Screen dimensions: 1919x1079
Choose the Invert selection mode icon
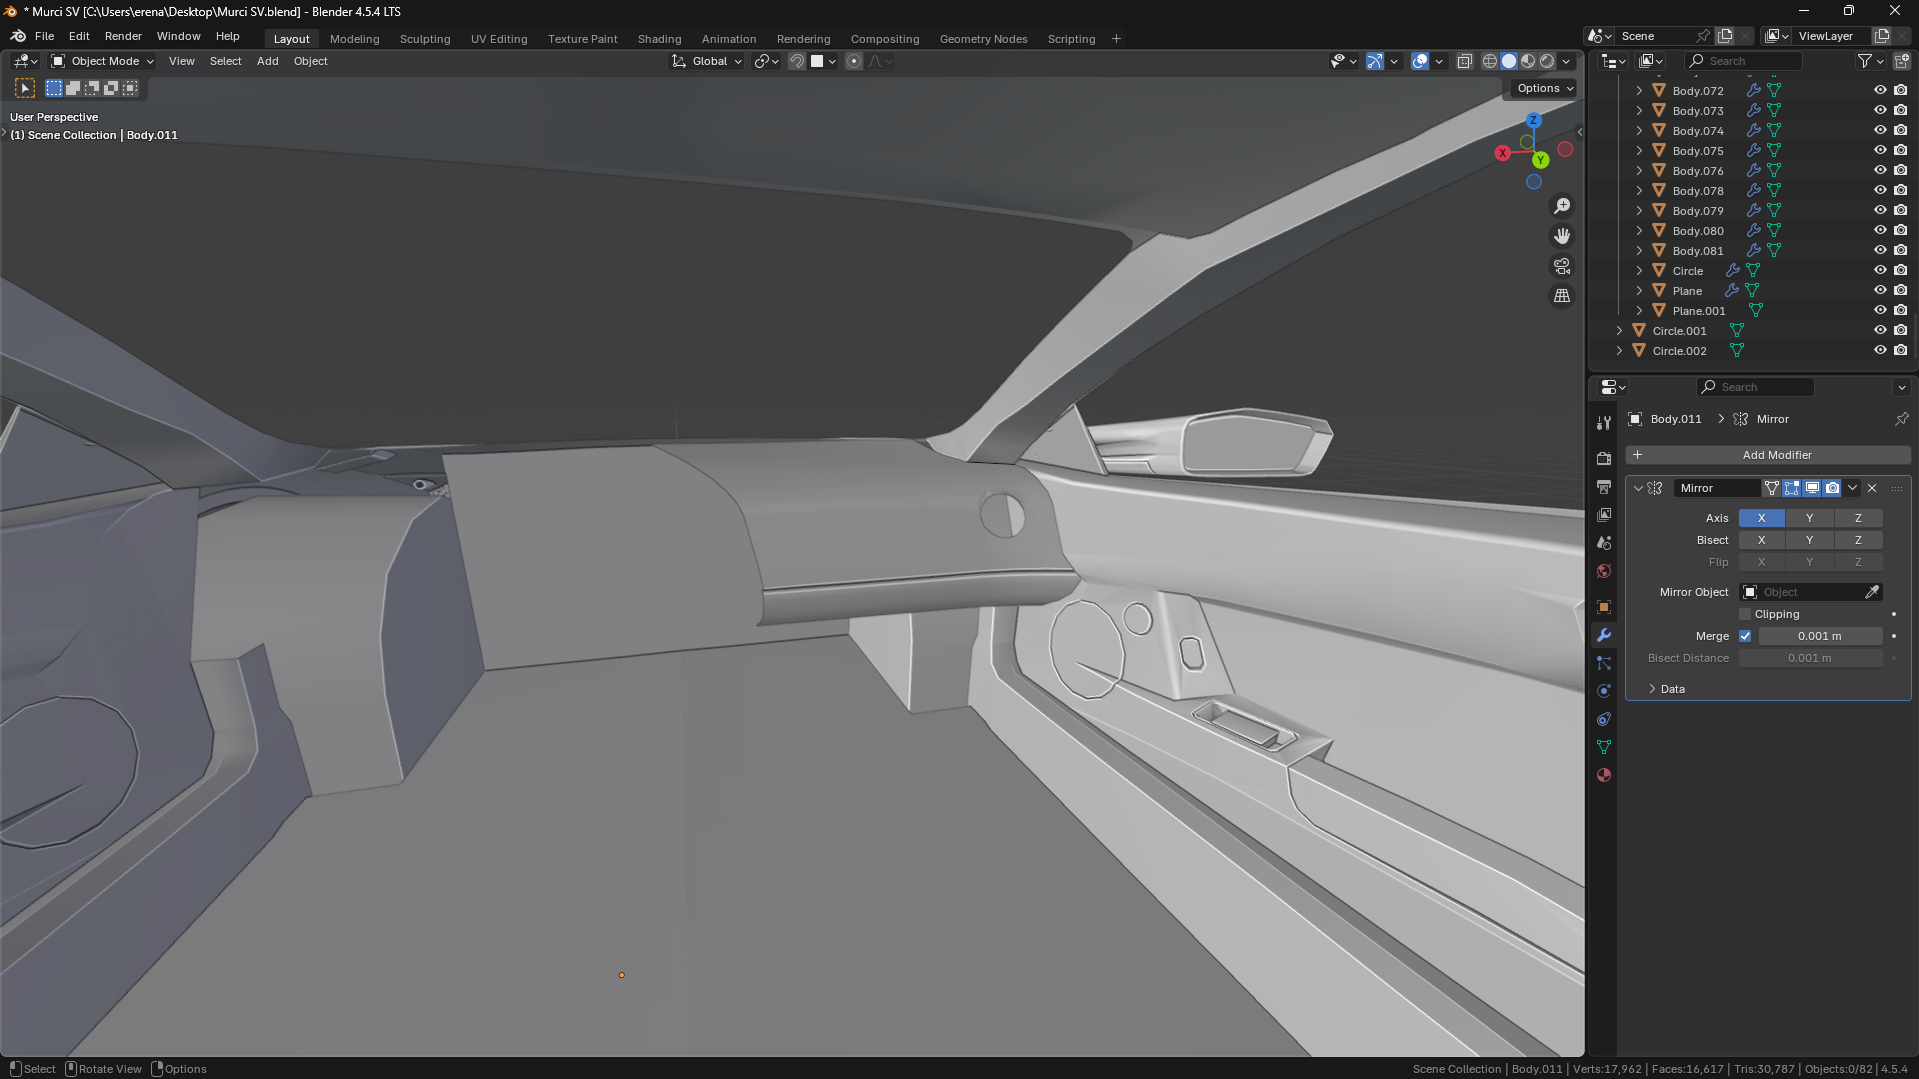(x=111, y=88)
